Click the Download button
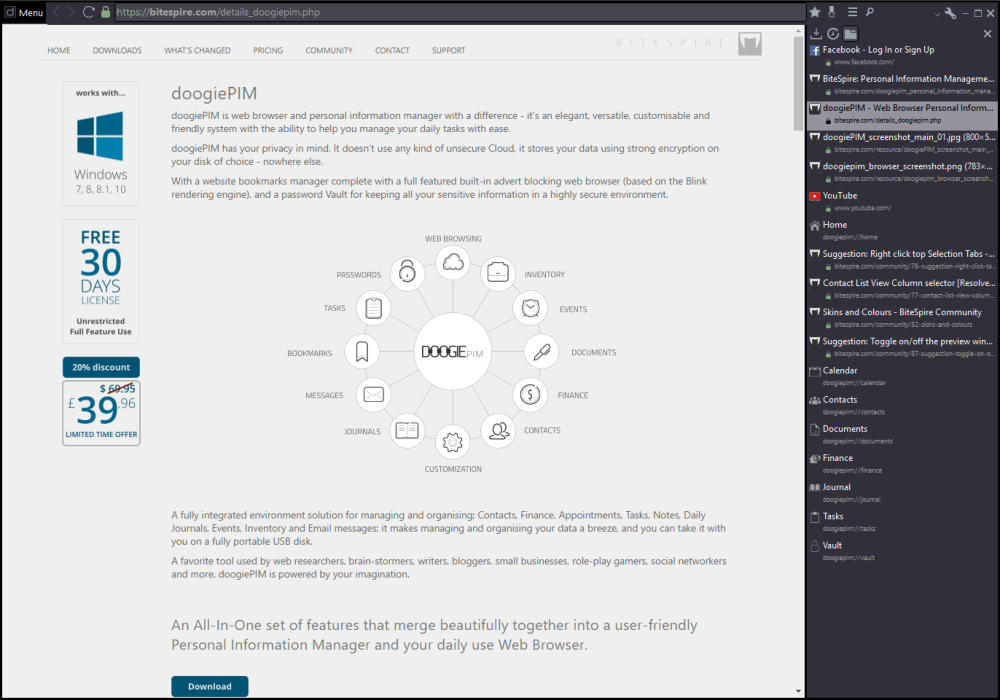 click(210, 687)
